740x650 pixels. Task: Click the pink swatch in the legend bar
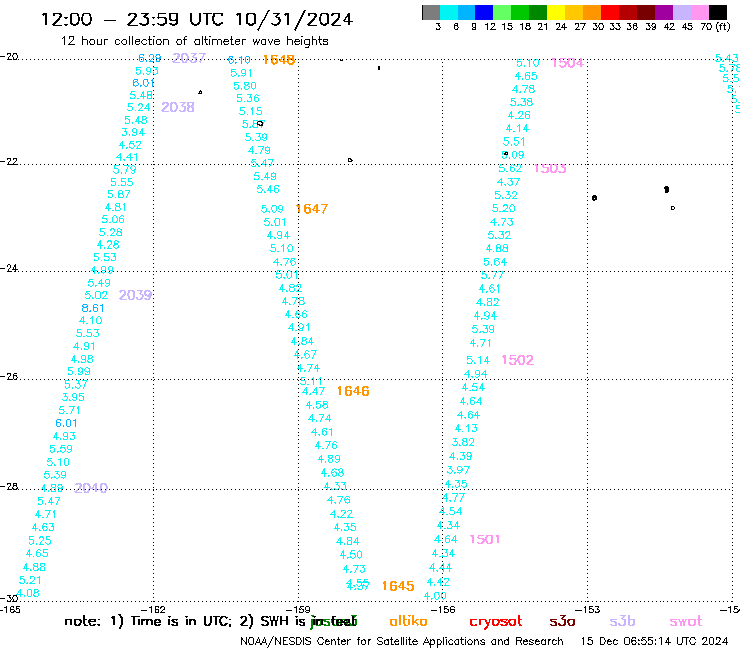pos(700,12)
